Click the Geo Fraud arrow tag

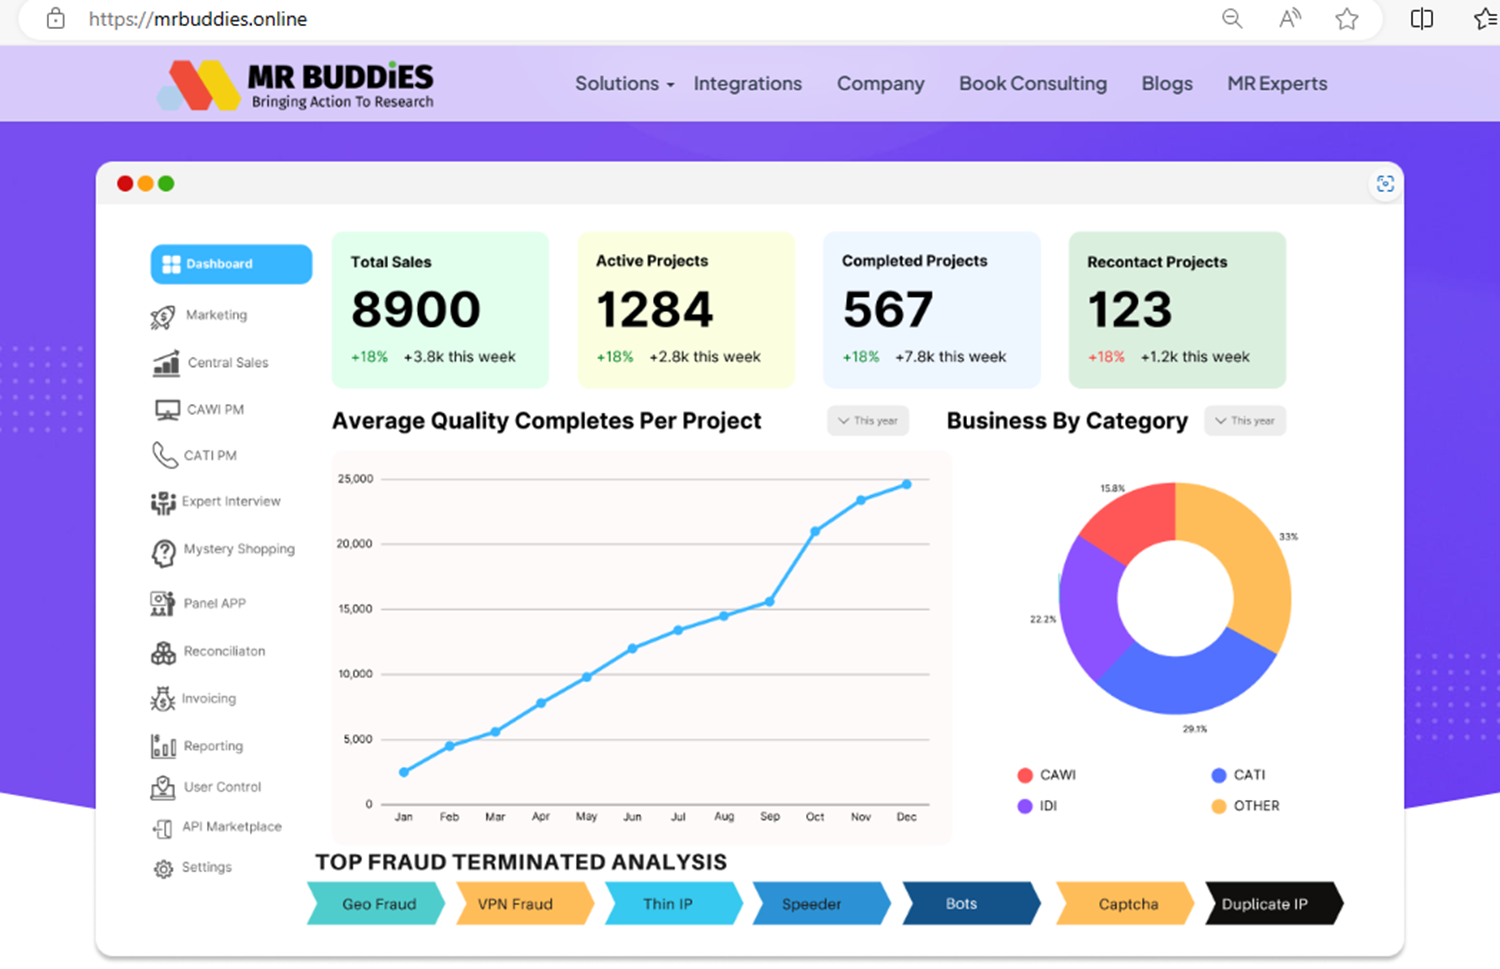[377, 904]
